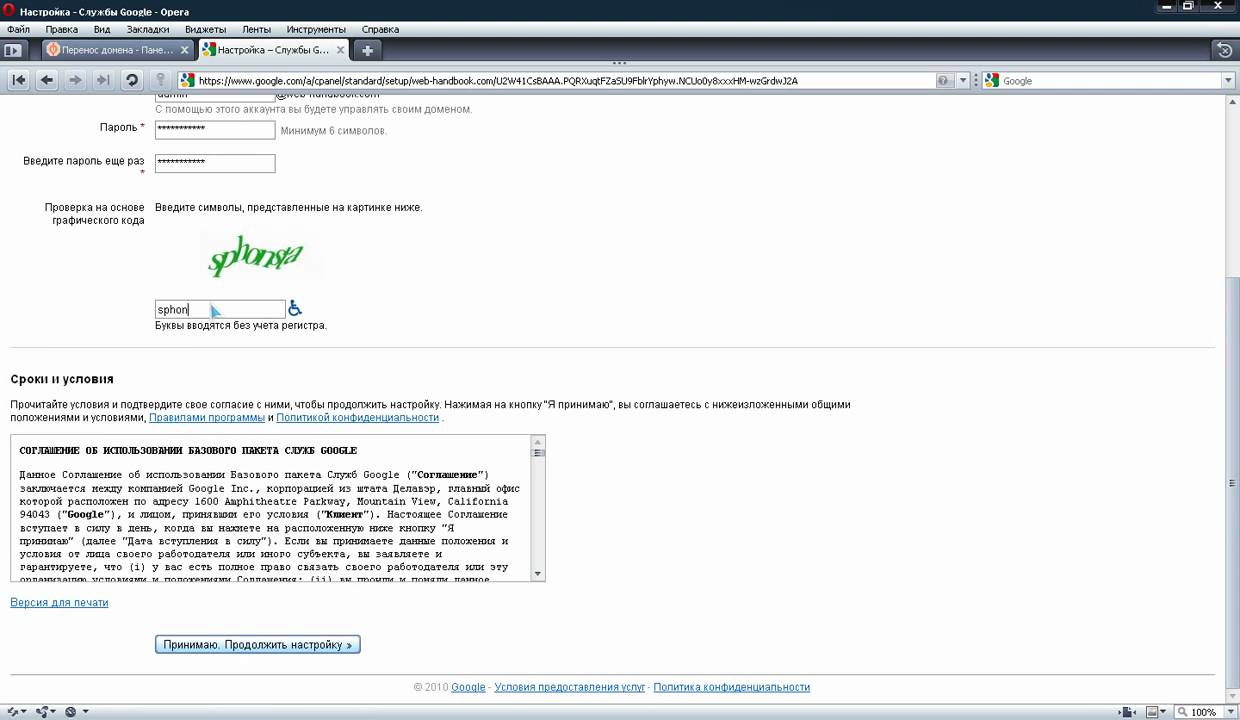The width and height of the screenshot is (1240, 720).
Task: Click the Fast Forward navigation button
Action: pos(103,81)
